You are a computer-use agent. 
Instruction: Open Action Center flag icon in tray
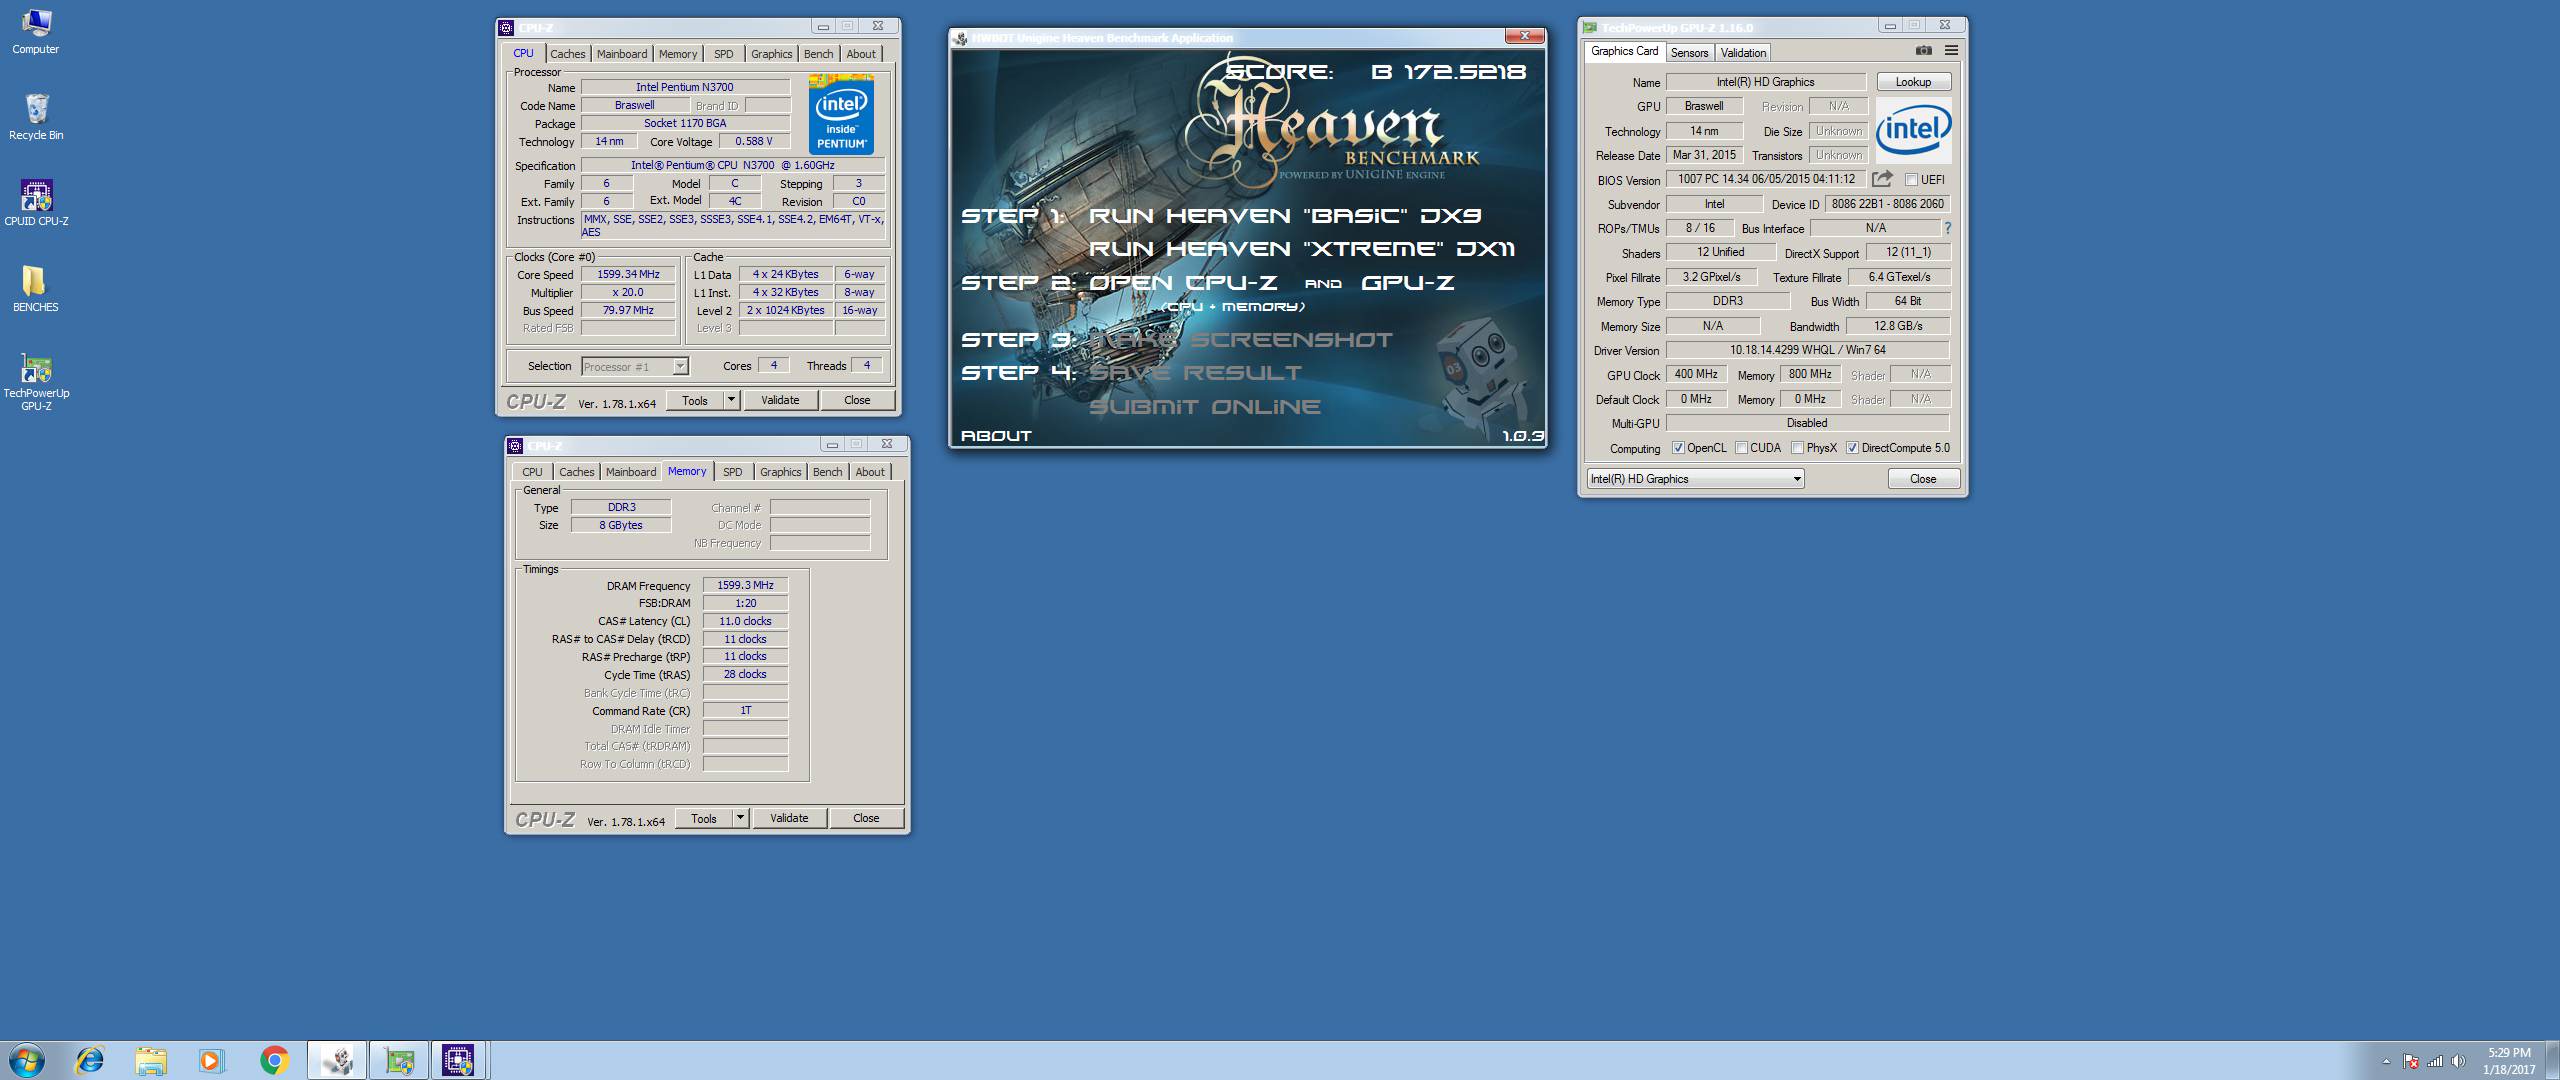click(2411, 1061)
